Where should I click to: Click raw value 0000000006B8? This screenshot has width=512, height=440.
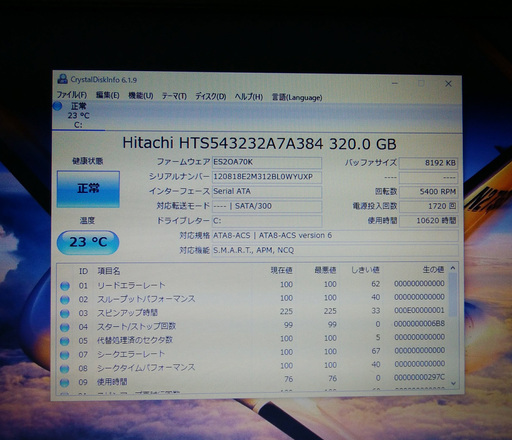419,324
